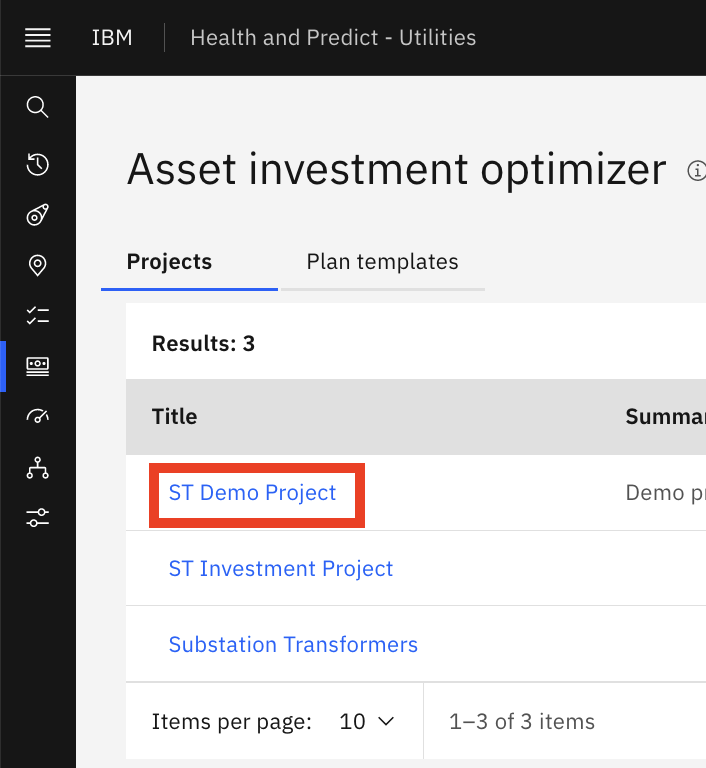The width and height of the screenshot is (706, 768).
Task: Open the Substation Transformers link
Action: (293, 645)
